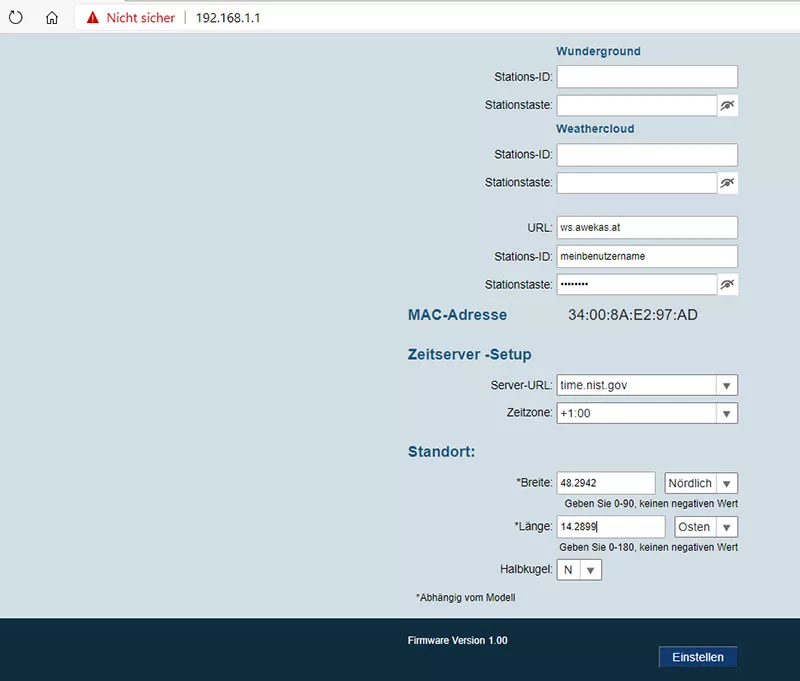Click the Einstellen button
This screenshot has height=681, width=800.
point(697,657)
